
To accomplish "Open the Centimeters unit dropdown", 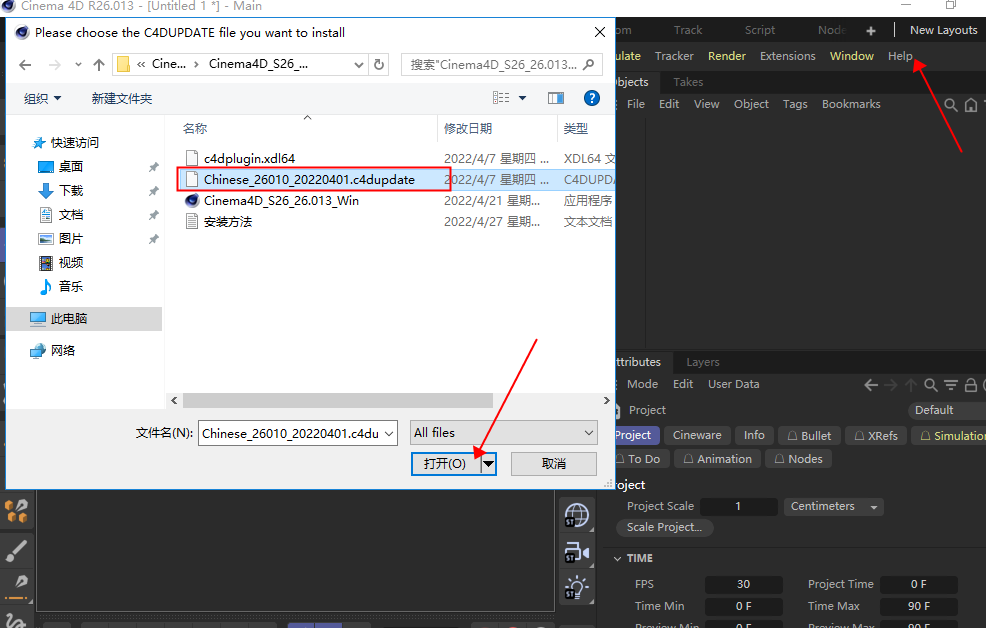I will (833, 507).
